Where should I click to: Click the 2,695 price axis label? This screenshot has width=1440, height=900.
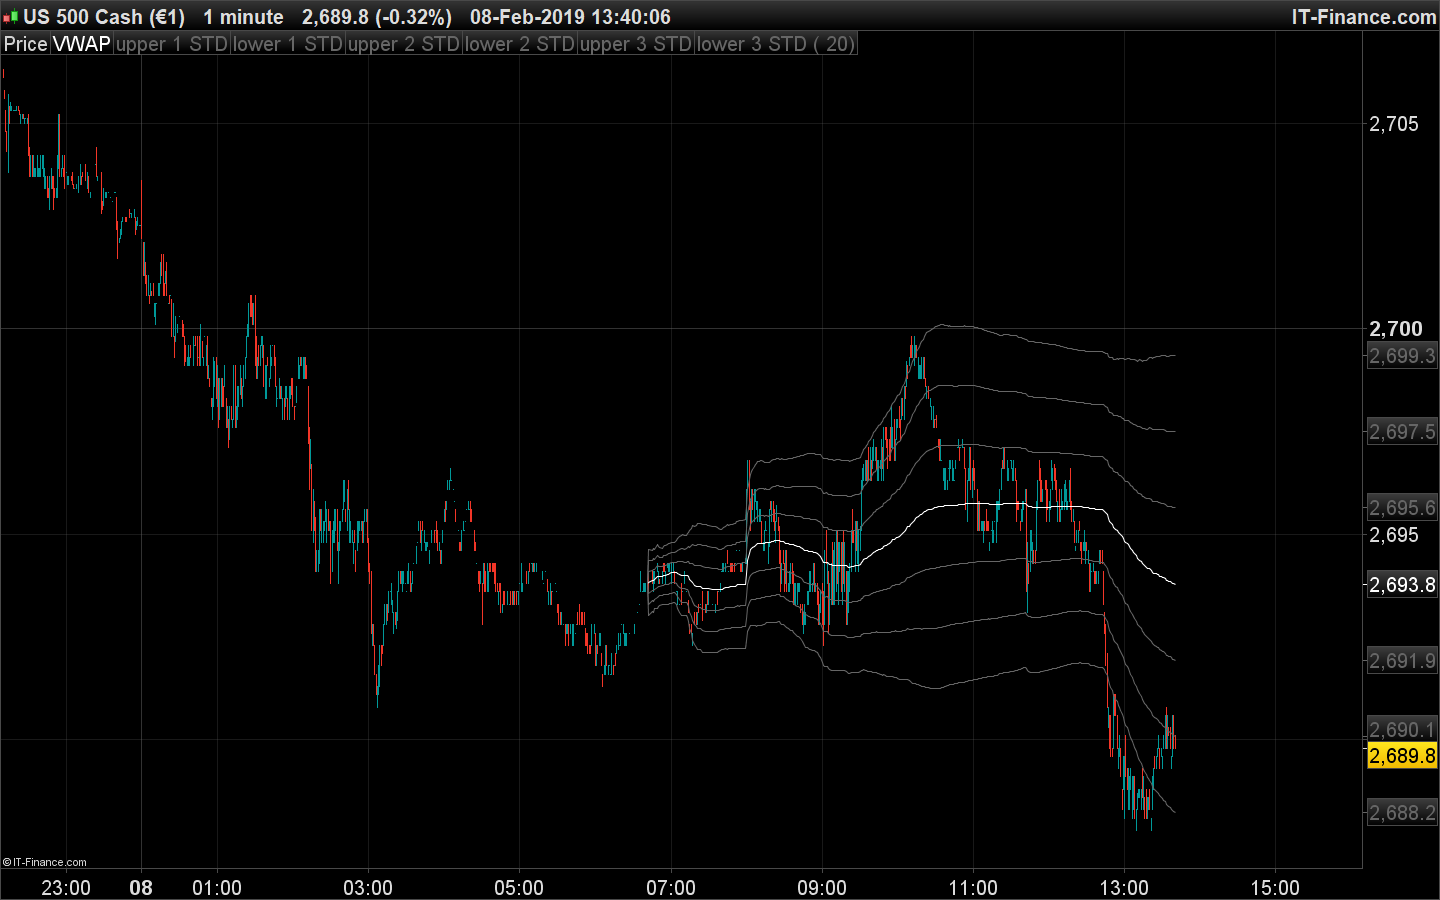coord(1394,535)
